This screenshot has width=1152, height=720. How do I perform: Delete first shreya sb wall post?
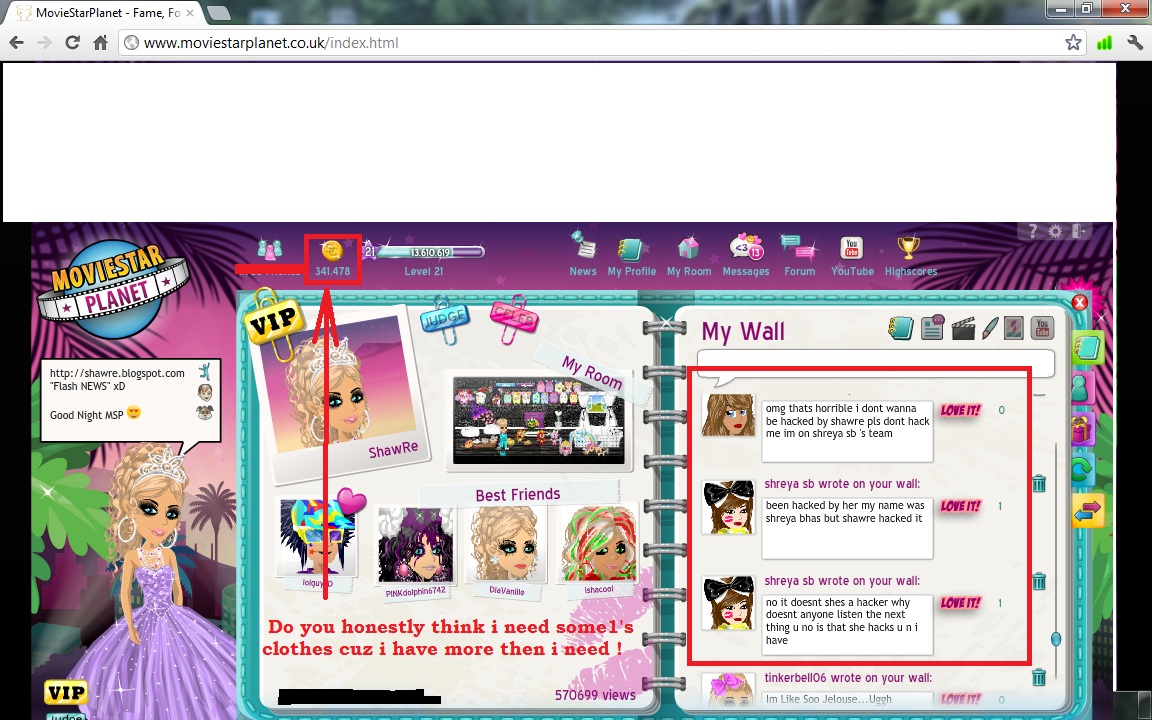point(1039,483)
